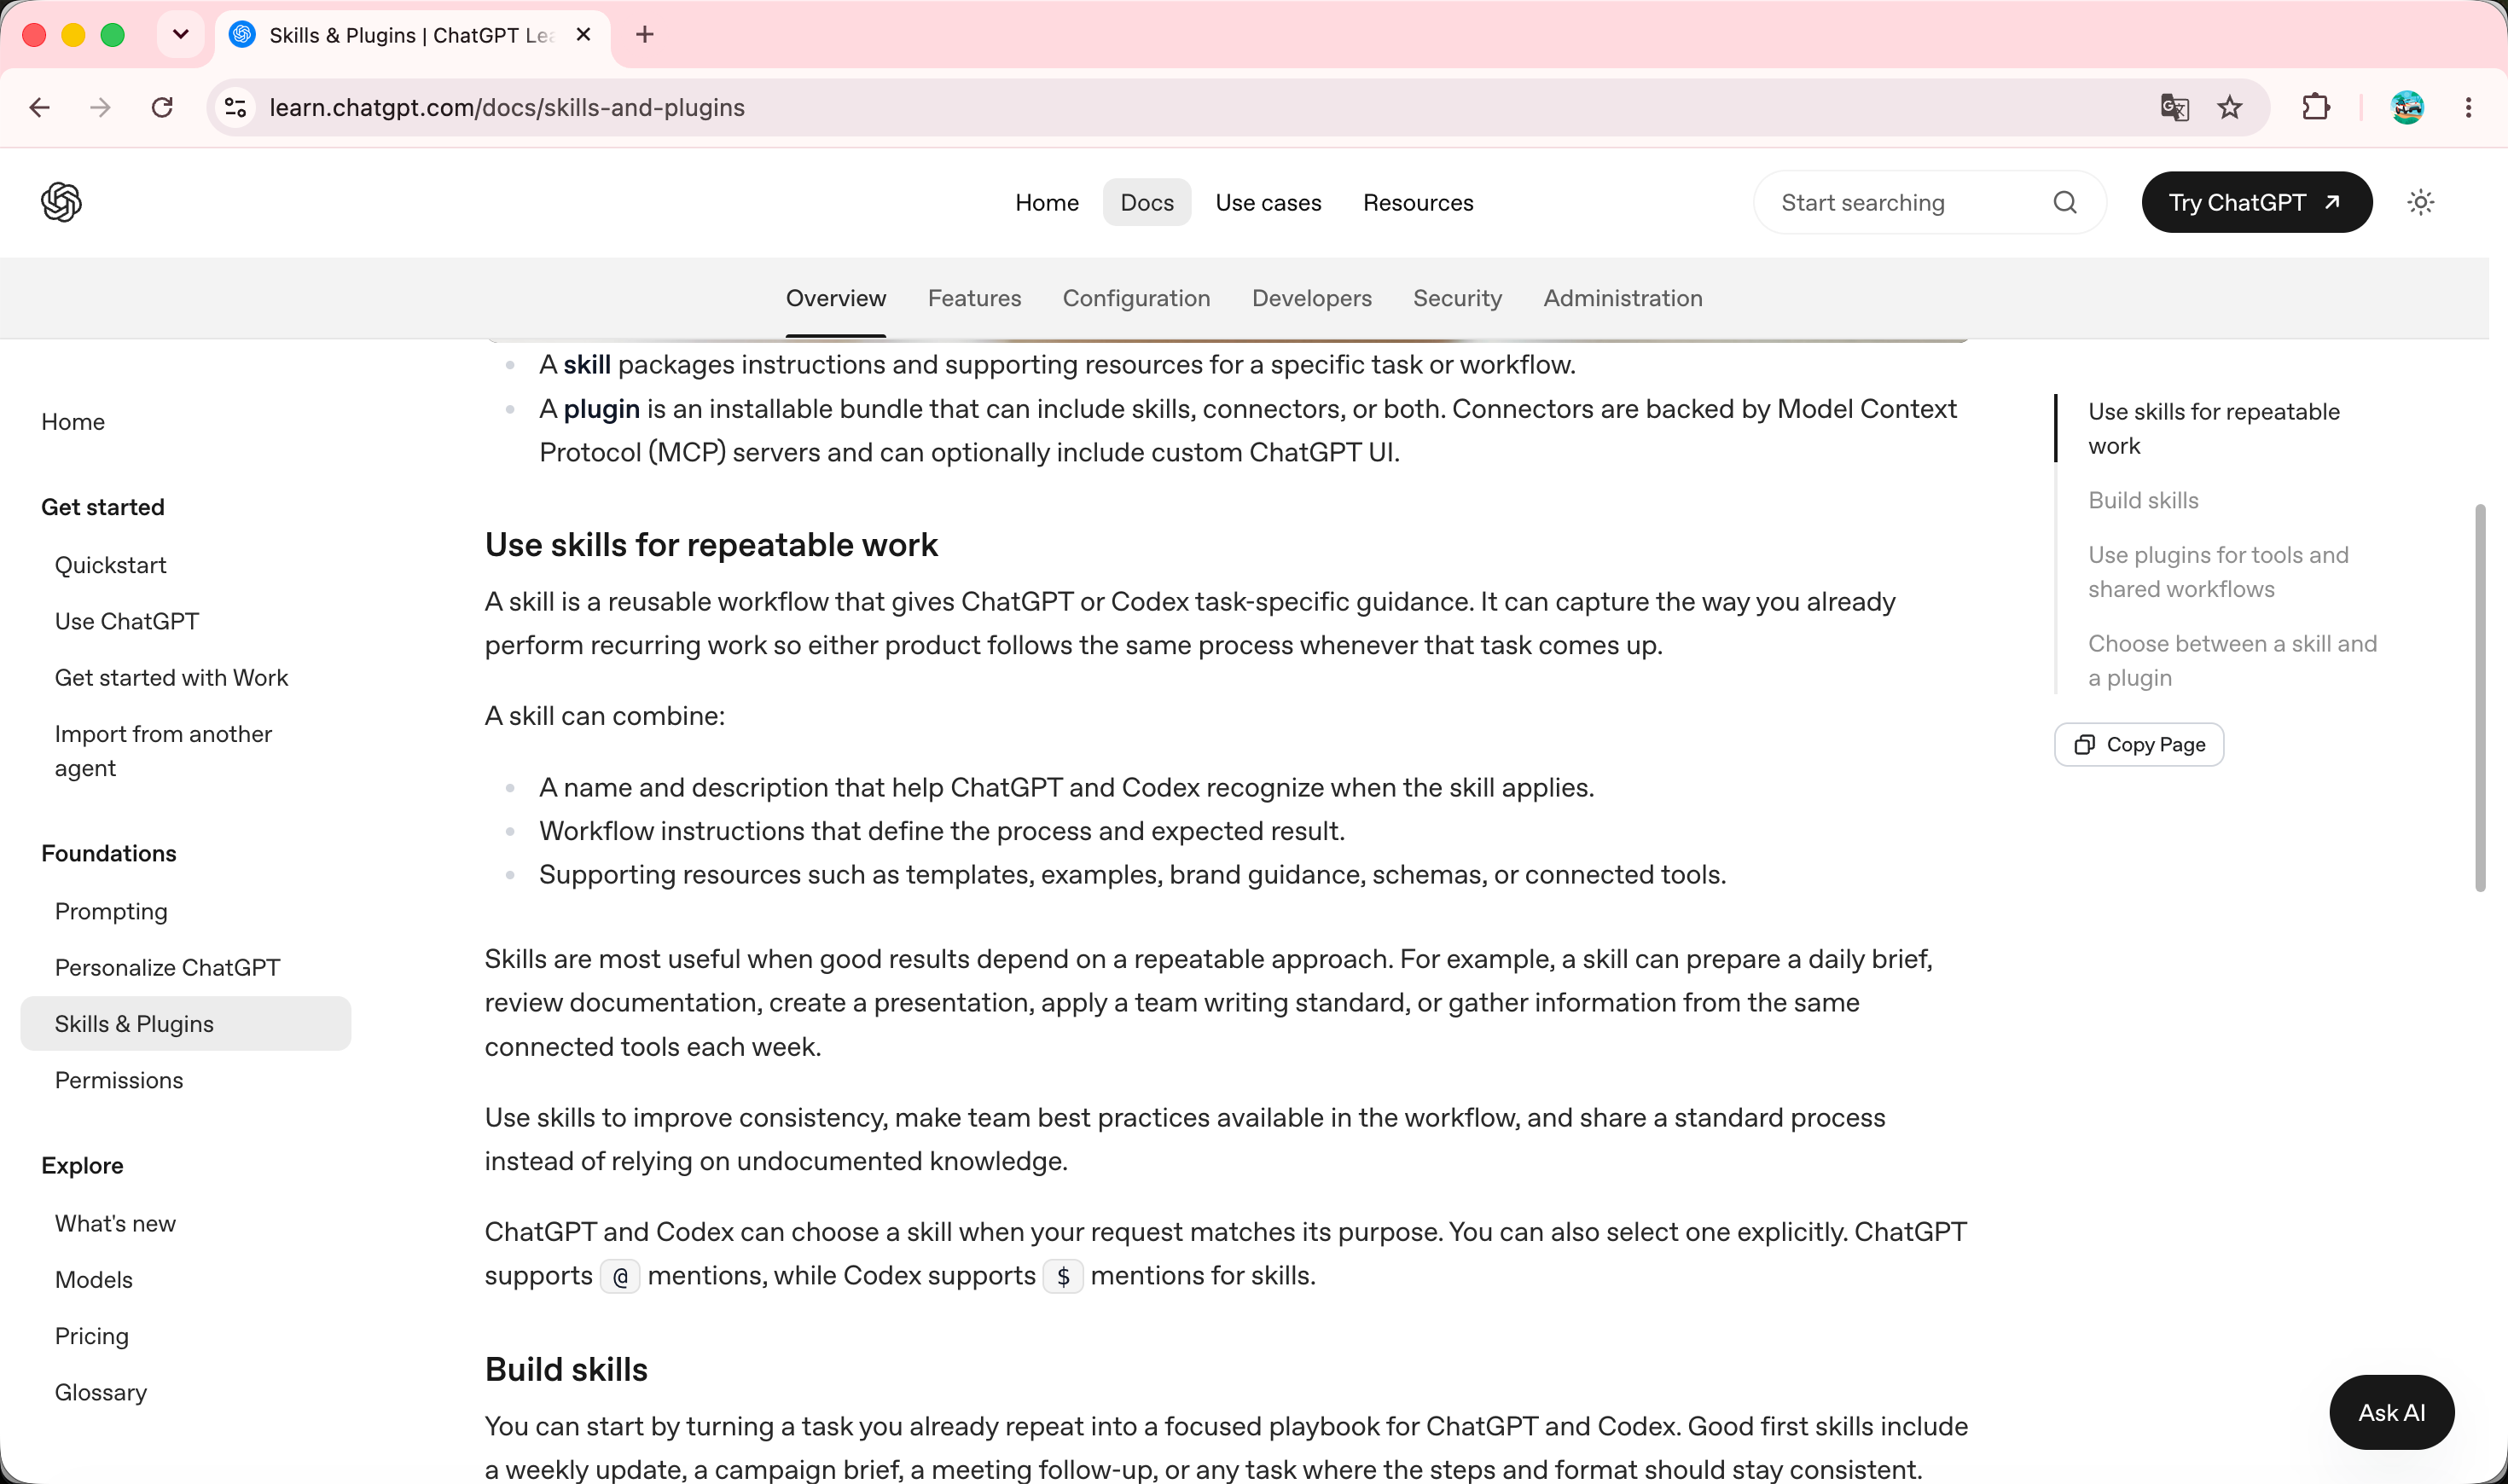Open Personalize ChatGPT in the sidebar

coord(167,967)
